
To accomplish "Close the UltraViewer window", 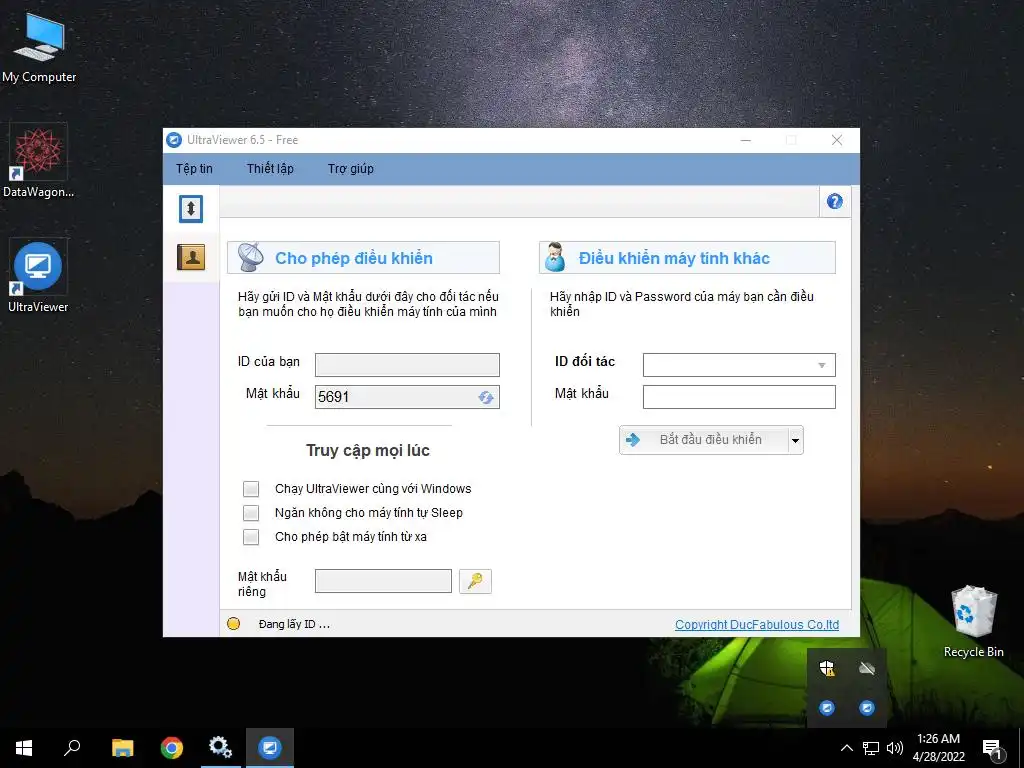I will tap(837, 140).
